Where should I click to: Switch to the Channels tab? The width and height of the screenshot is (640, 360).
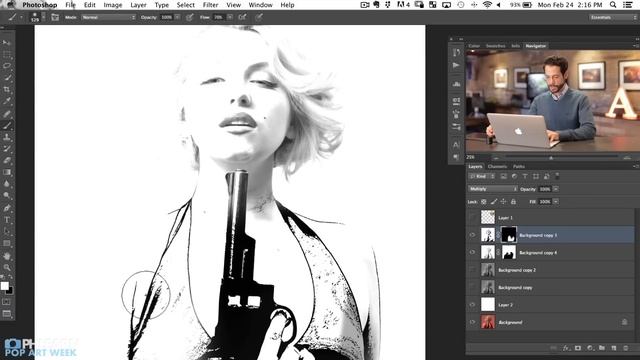click(x=497, y=167)
